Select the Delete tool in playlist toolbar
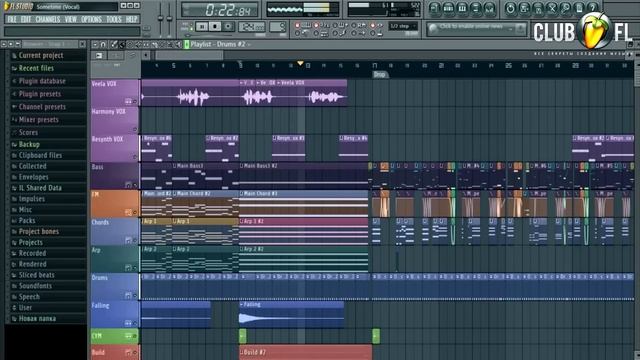 (130, 44)
